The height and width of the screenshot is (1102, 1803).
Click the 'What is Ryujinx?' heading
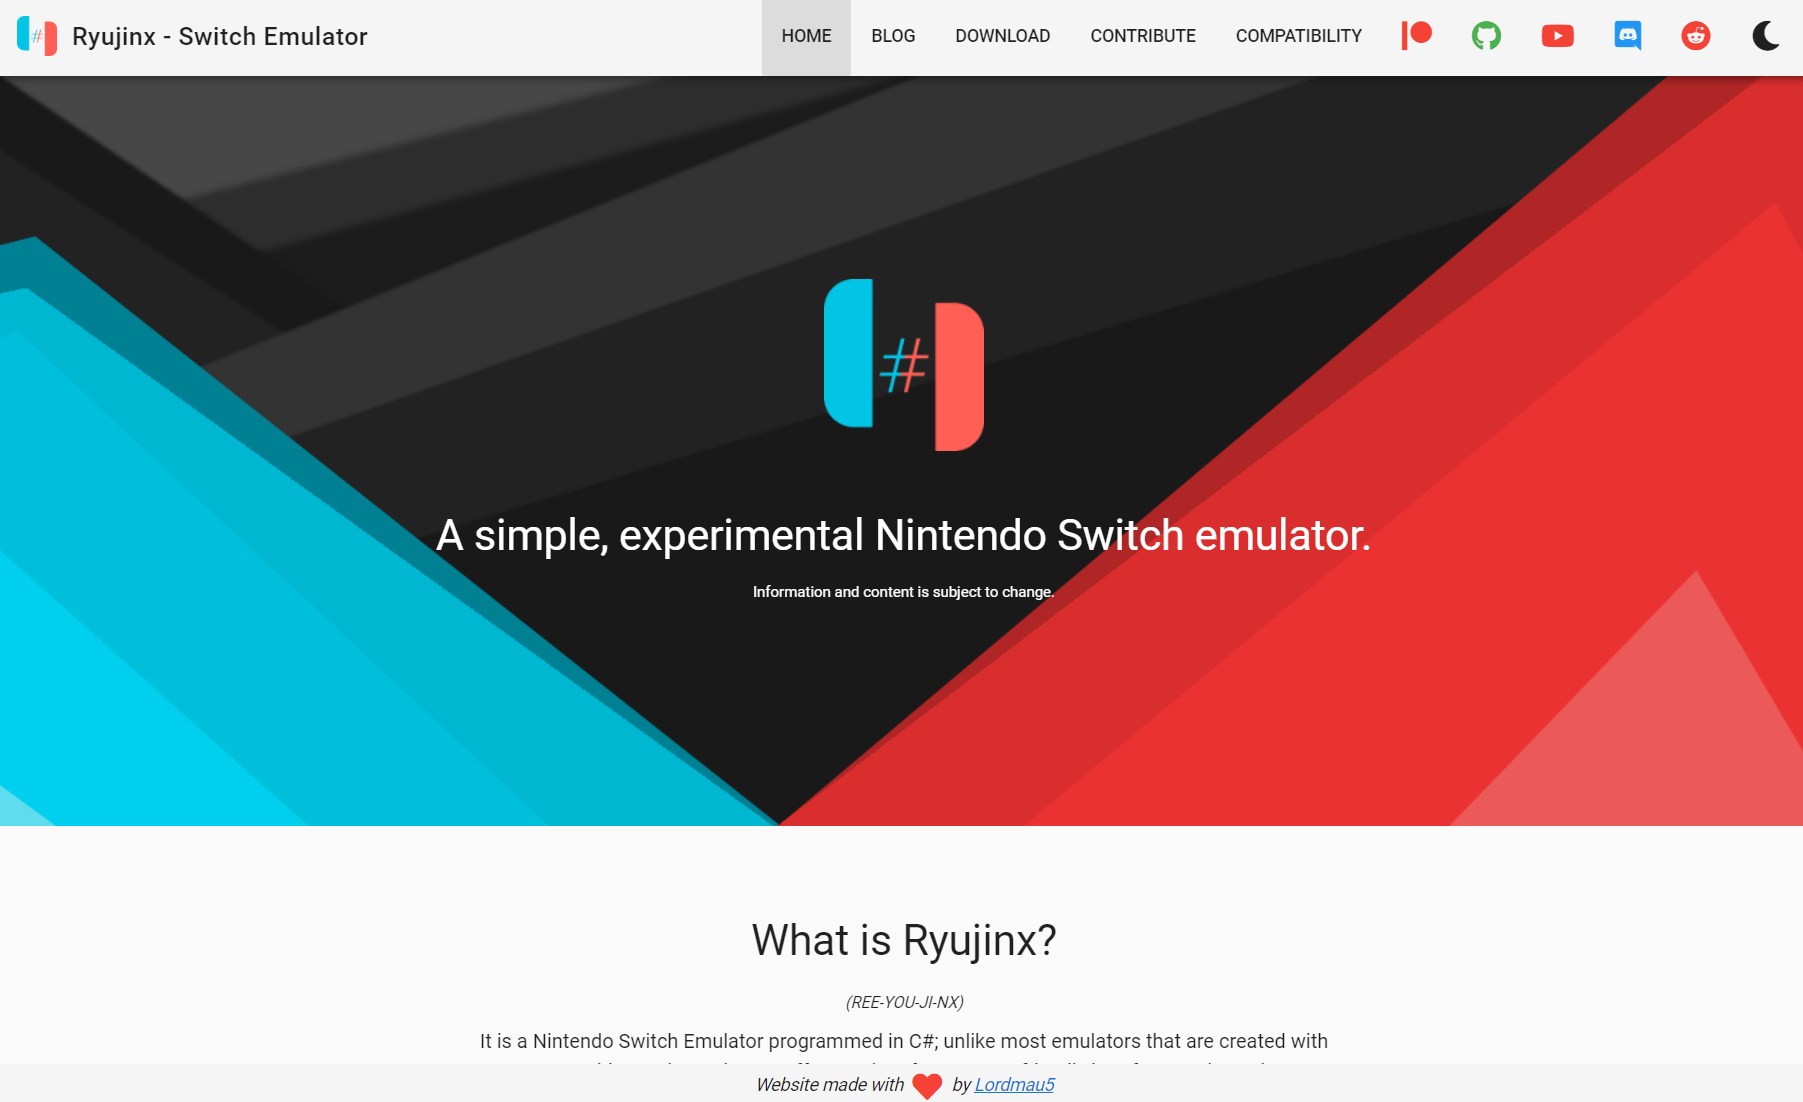pos(903,940)
